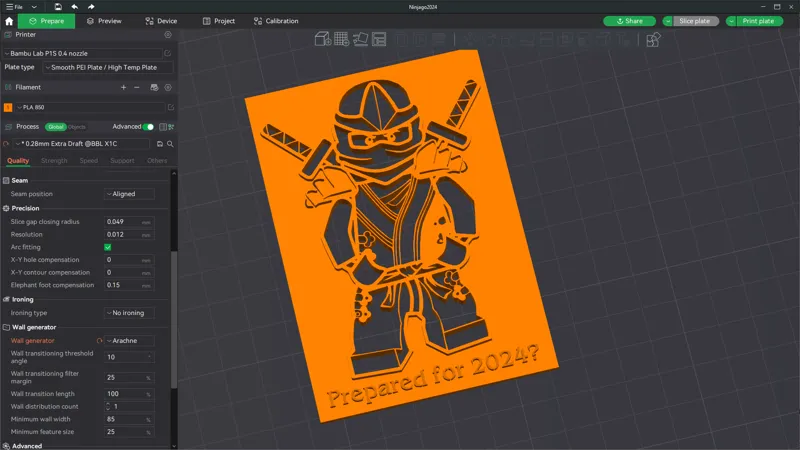The width and height of the screenshot is (800, 450).
Task: Open the Support settings tab
Action: click(x=122, y=161)
